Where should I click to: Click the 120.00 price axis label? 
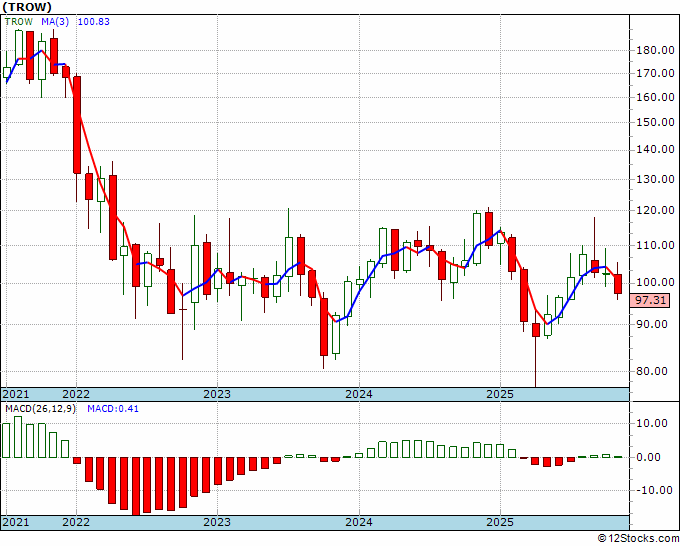click(655, 210)
